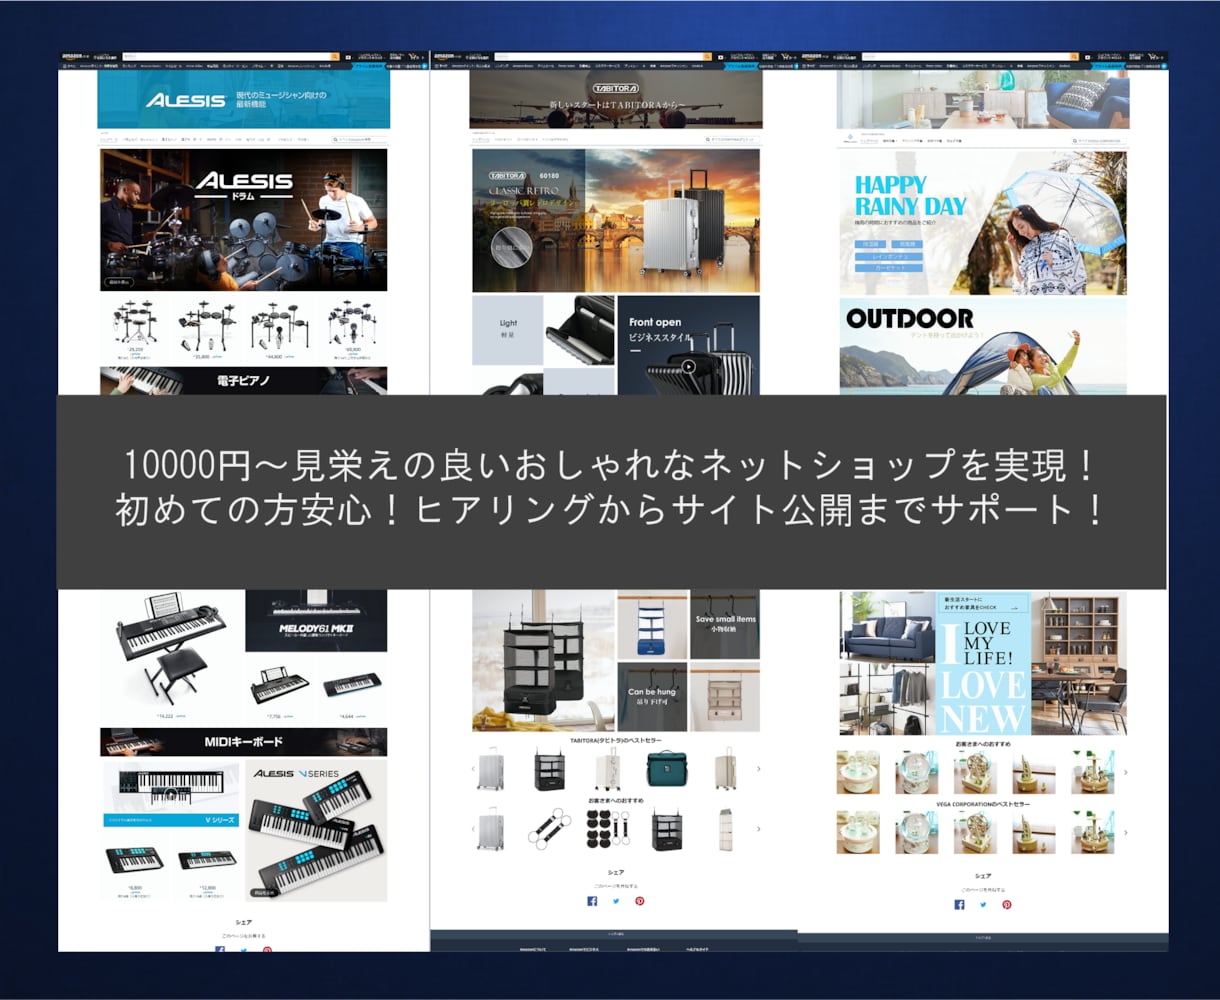
Task: Play the Front open suitcase video
Action: pyautogui.click(x=689, y=366)
